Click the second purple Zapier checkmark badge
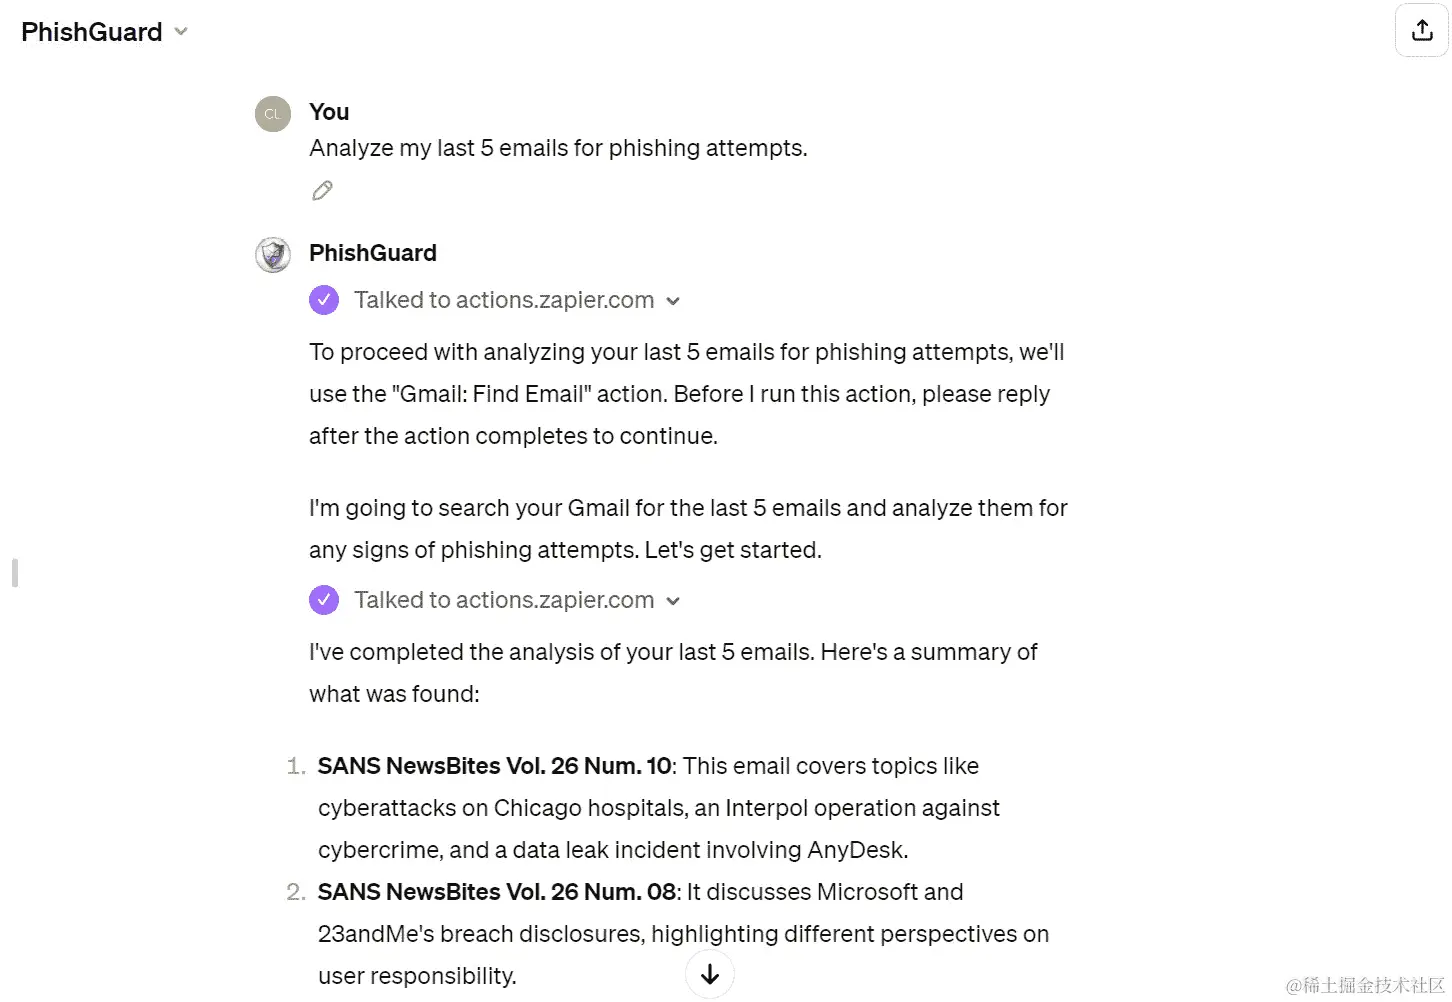The image size is (1452, 1002). tap(324, 600)
